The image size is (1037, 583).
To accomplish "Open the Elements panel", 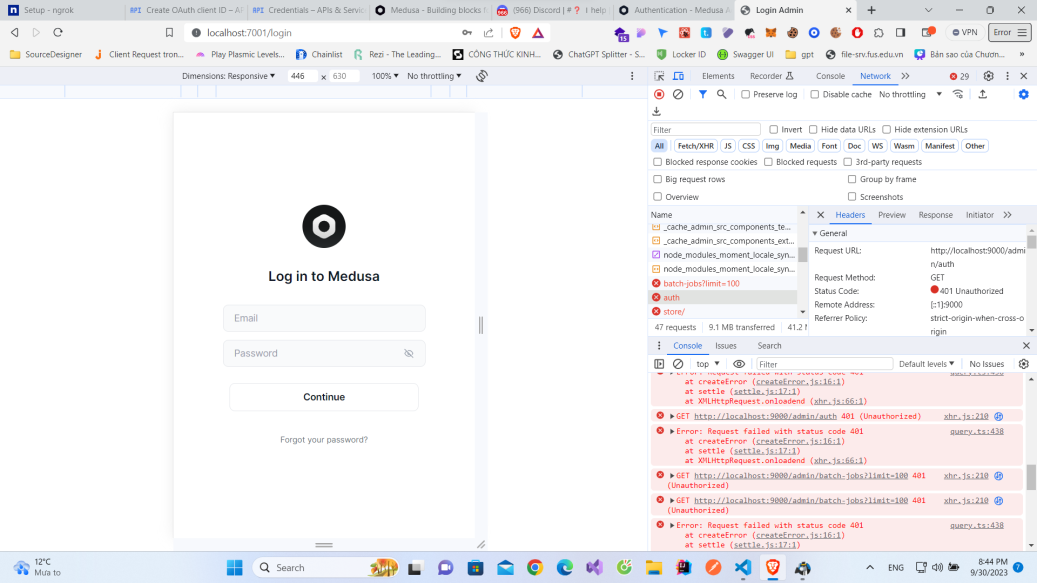I will 718,75.
